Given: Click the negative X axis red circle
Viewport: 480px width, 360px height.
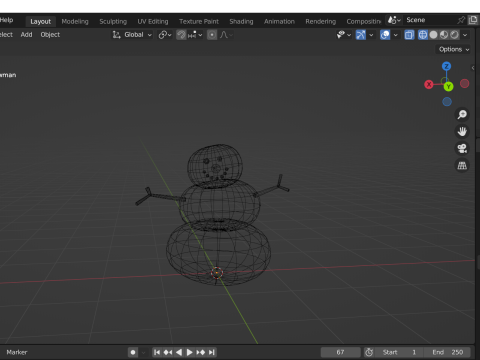Looking at the screenshot, I should coord(464,83).
